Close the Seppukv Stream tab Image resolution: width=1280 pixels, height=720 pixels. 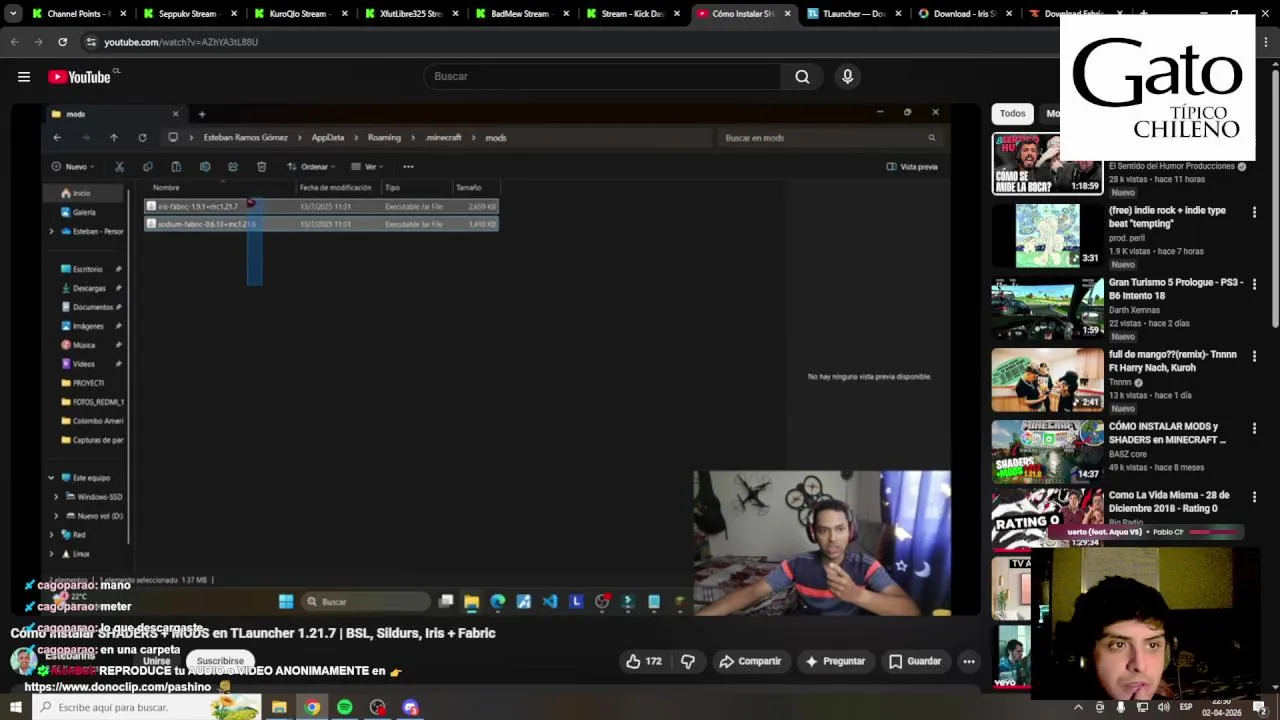point(234,14)
